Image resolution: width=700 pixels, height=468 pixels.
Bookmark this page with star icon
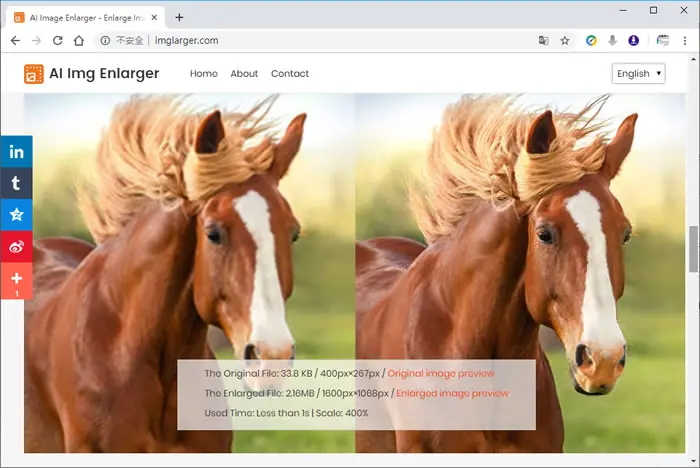[565, 41]
